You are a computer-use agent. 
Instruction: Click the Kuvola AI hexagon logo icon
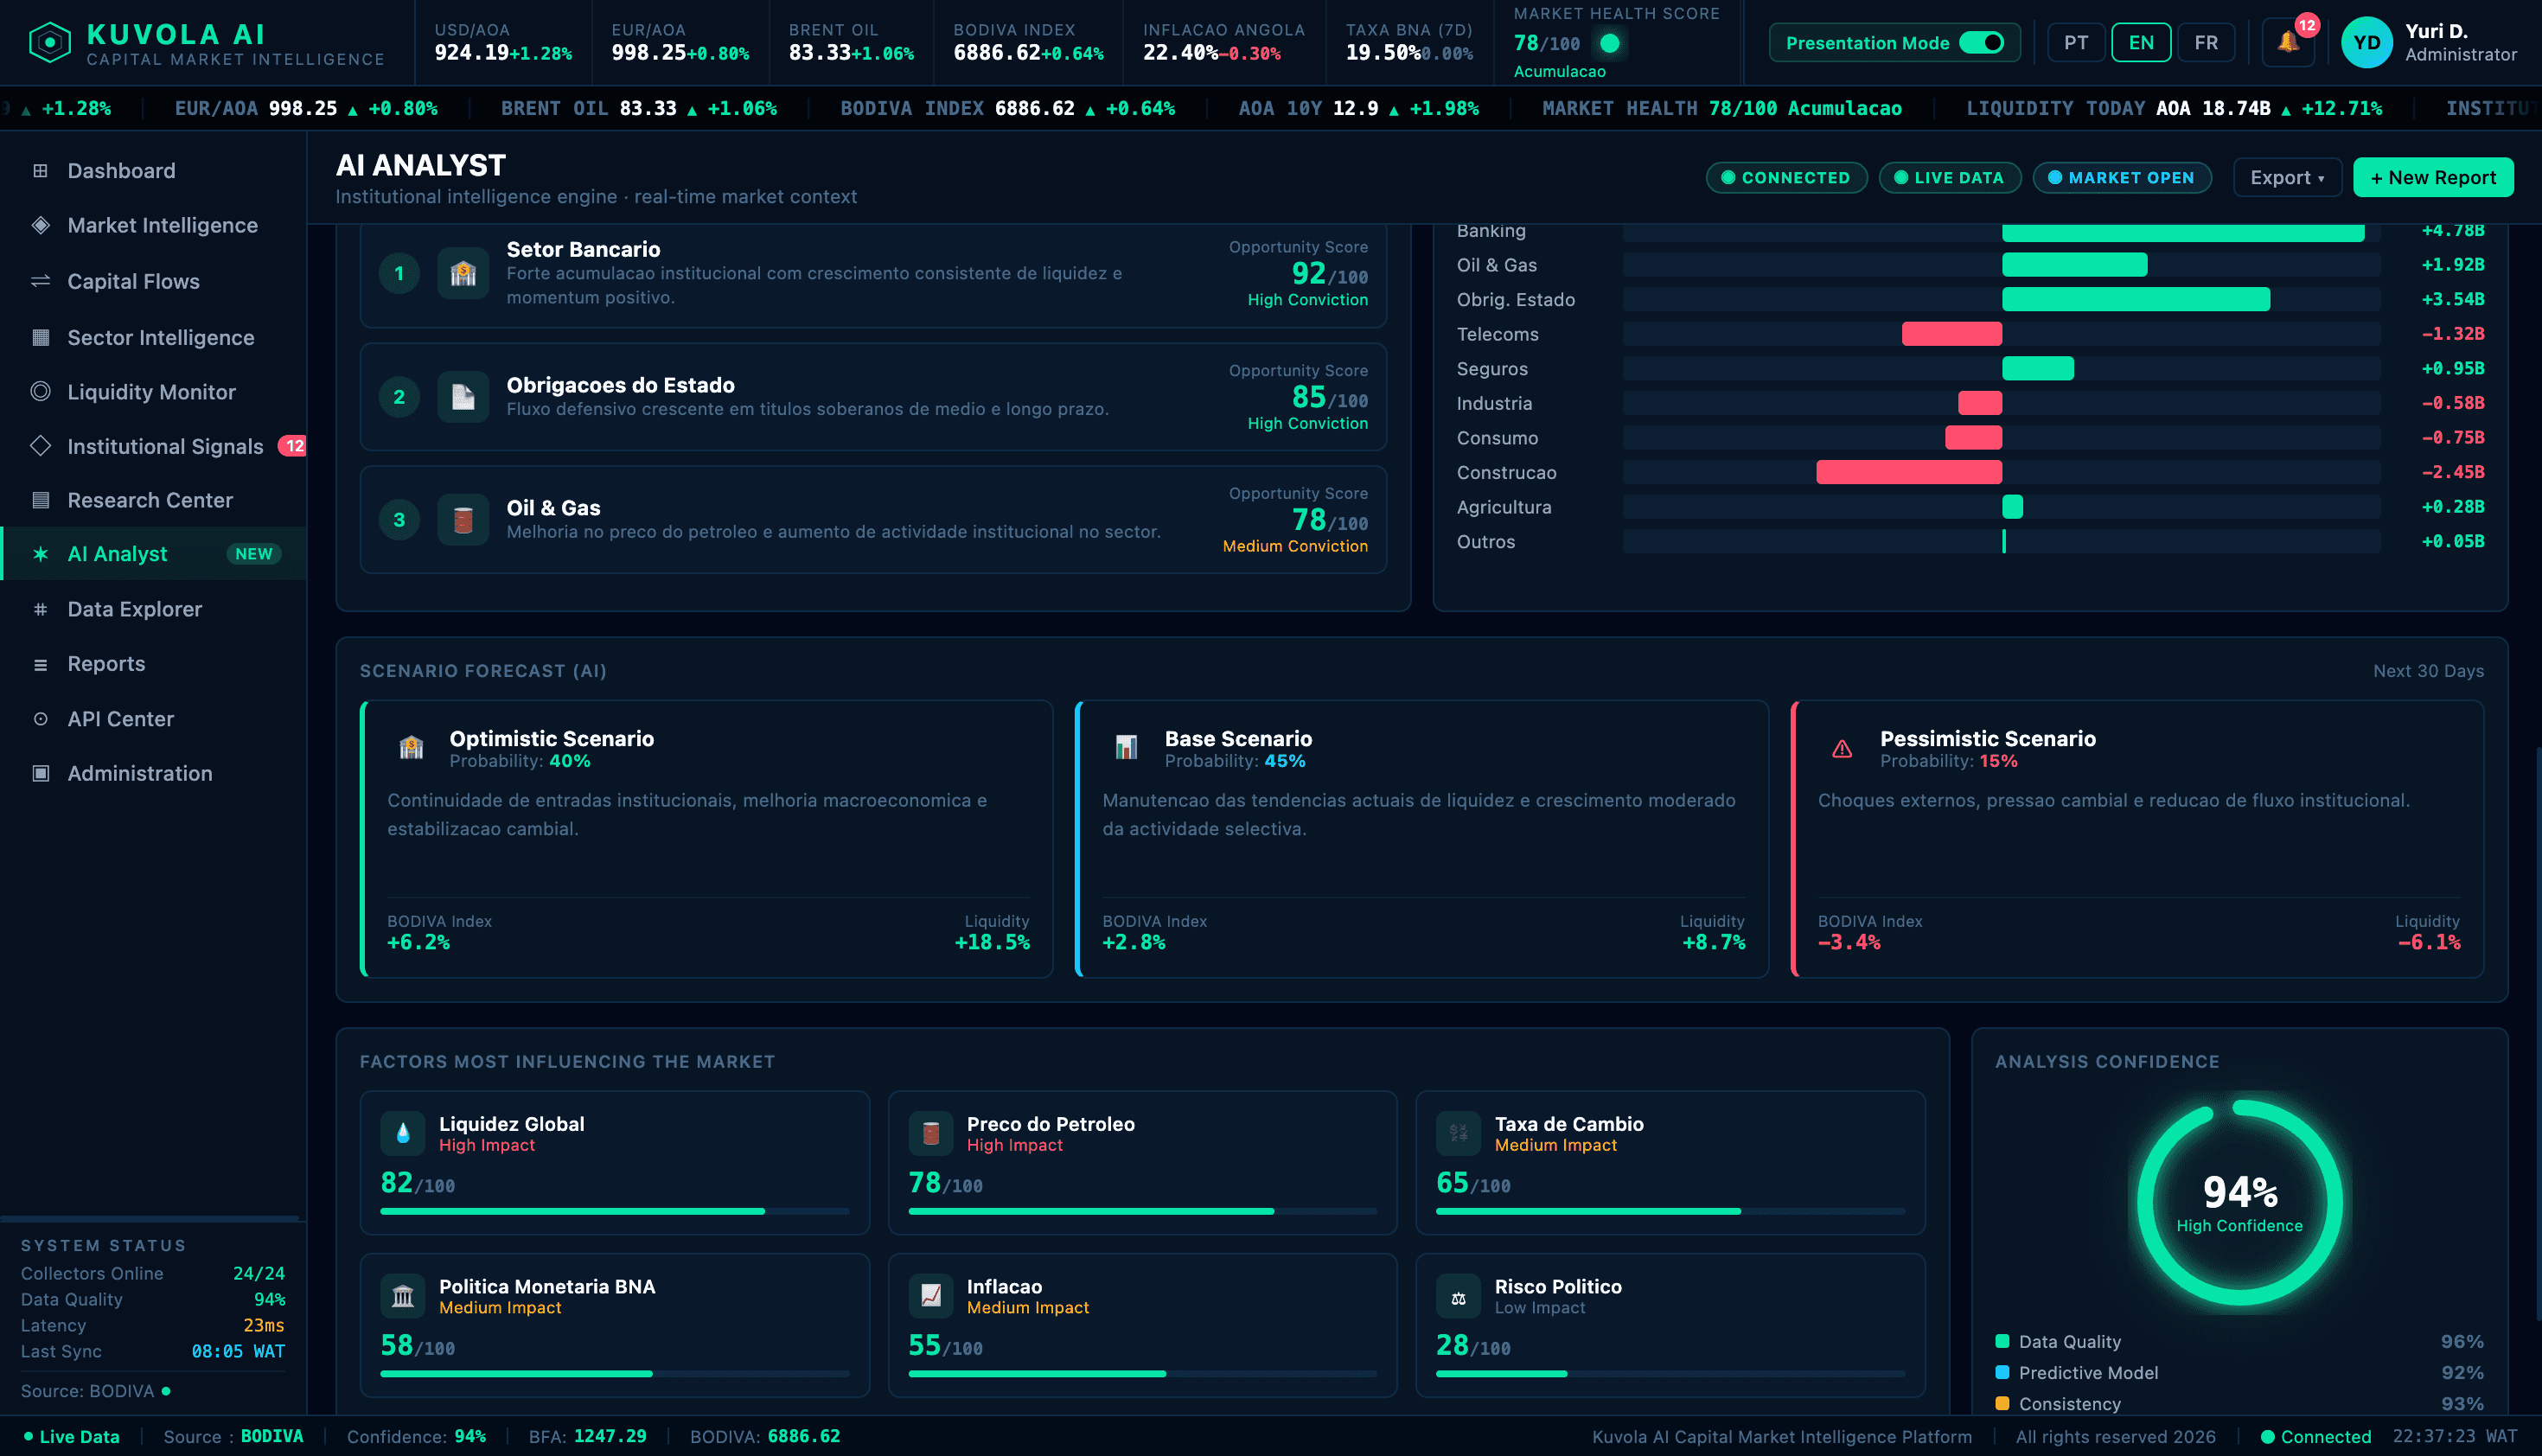(x=50, y=43)
